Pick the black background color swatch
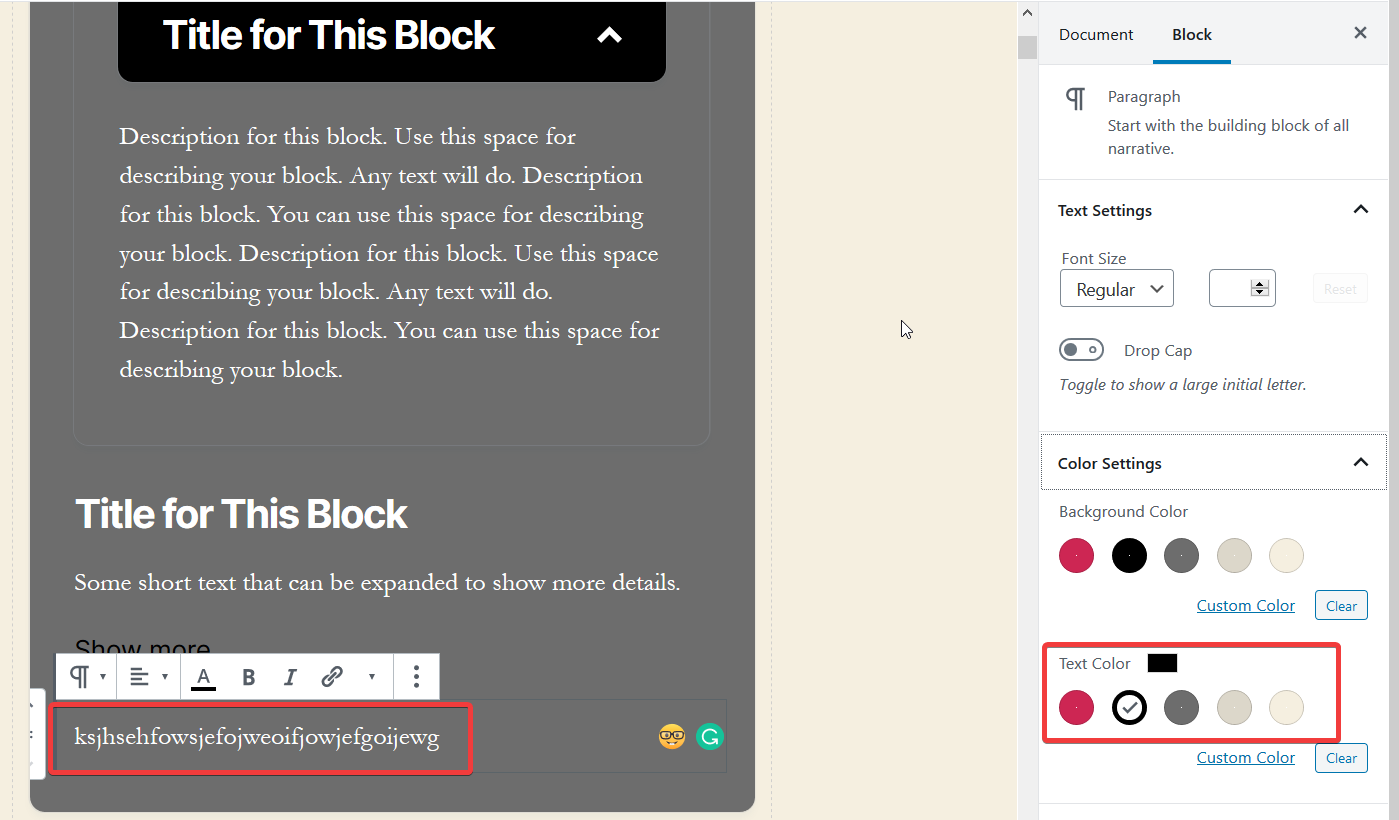1399x820 pixels. point(1129,555)
